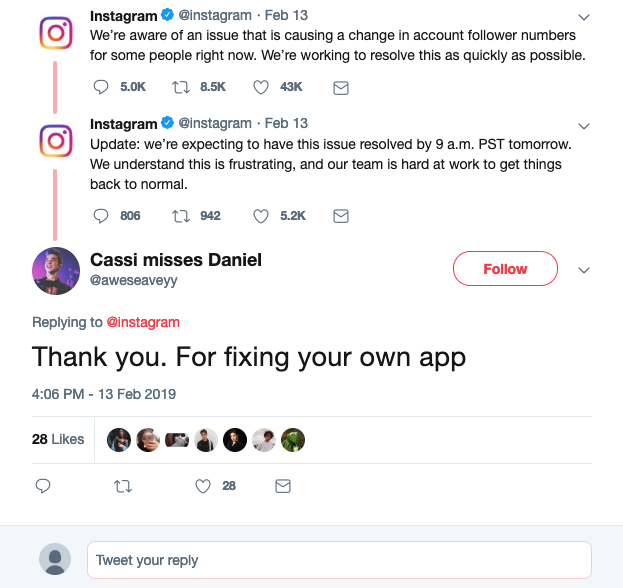Retweet the Instagram update with 942 retweets
The height and width of the screenshot is (588, 623).
180,215
